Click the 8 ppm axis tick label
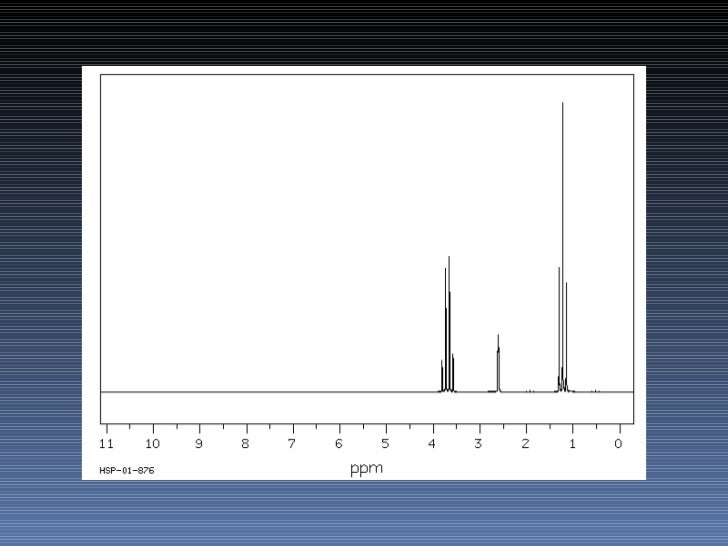 (x=246, y=444)
